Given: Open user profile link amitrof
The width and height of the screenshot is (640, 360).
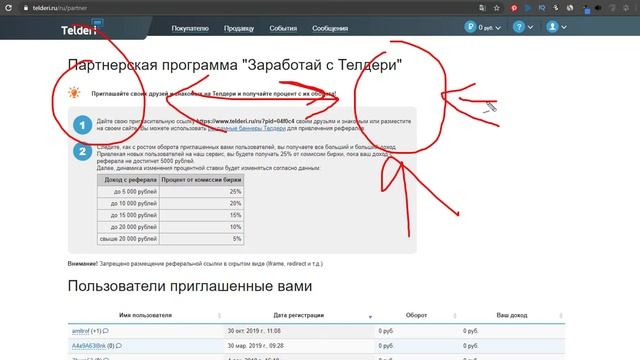Looking at the screenshot, I should click(80, 331).
